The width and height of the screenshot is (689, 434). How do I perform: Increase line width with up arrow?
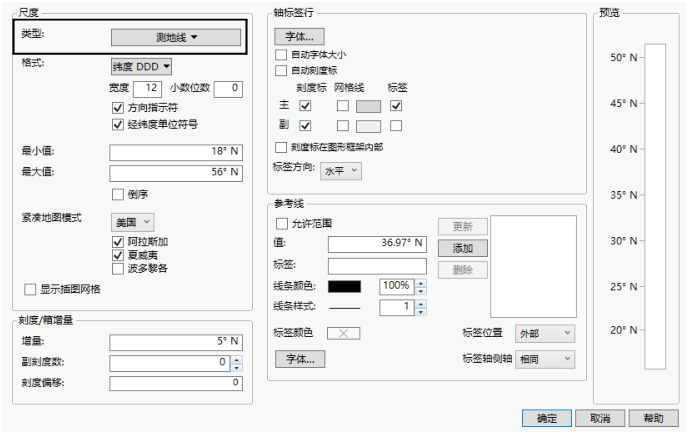421,304
